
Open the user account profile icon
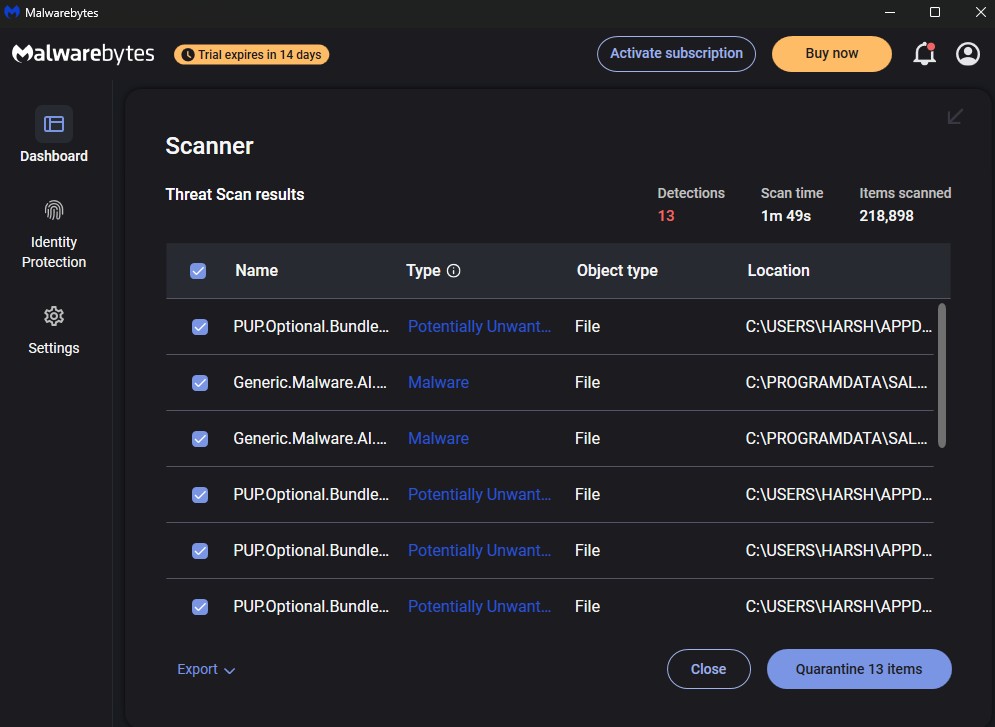[967, 54]
